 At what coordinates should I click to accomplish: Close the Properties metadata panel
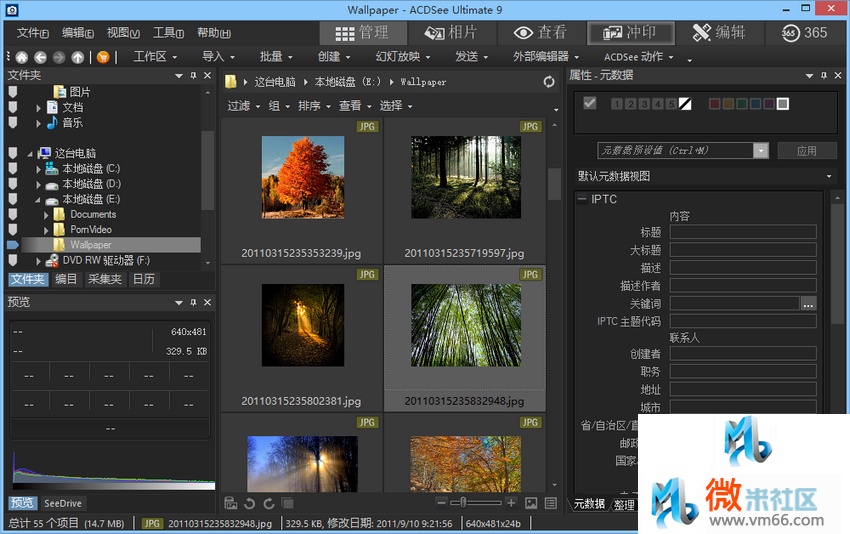coord(838,75)
